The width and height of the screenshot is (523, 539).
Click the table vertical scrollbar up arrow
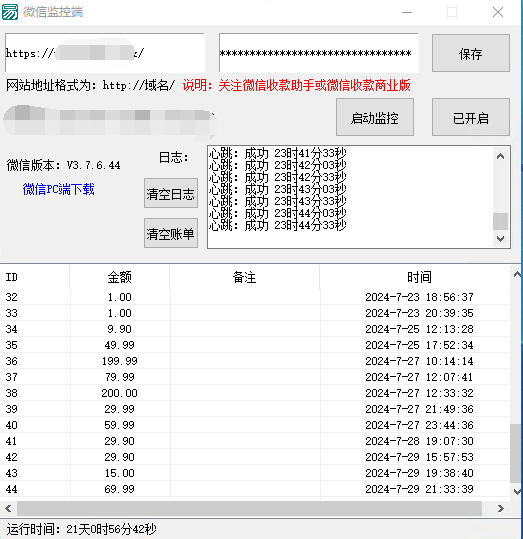pyautogui.click(x=516, y=274)
